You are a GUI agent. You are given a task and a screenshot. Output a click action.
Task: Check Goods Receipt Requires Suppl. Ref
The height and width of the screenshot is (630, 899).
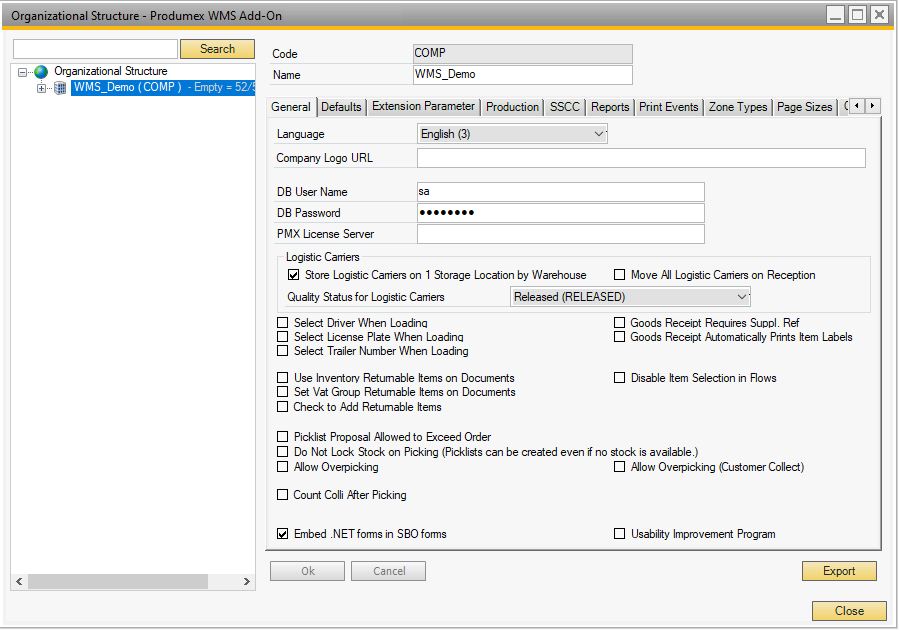pos(620,323)
